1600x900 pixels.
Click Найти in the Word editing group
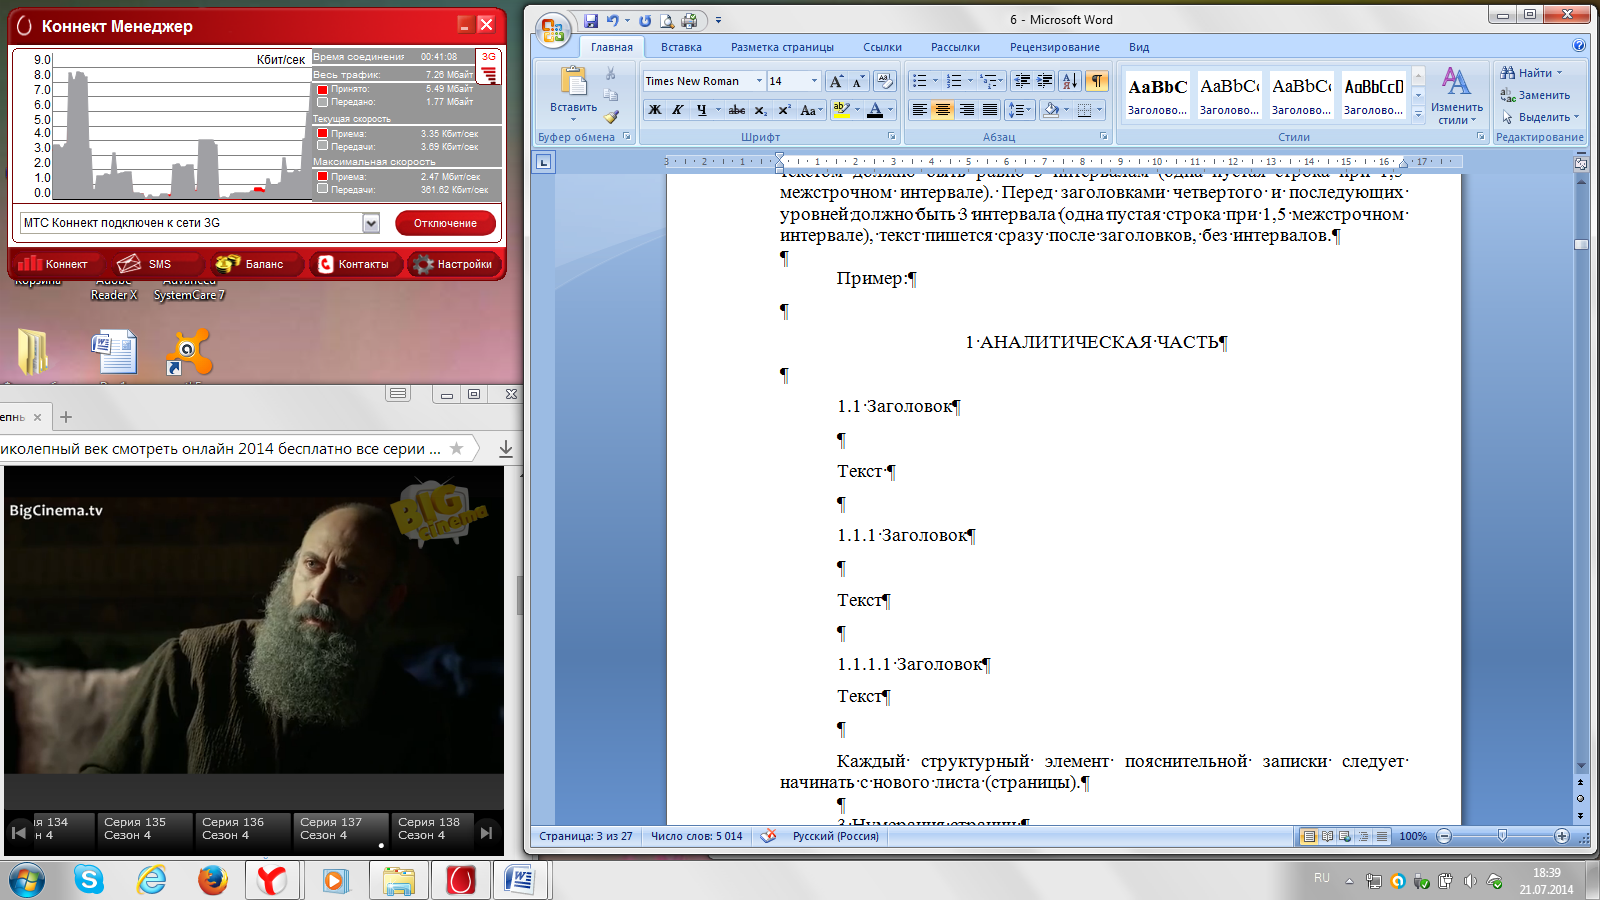(x=1530, y=73)
